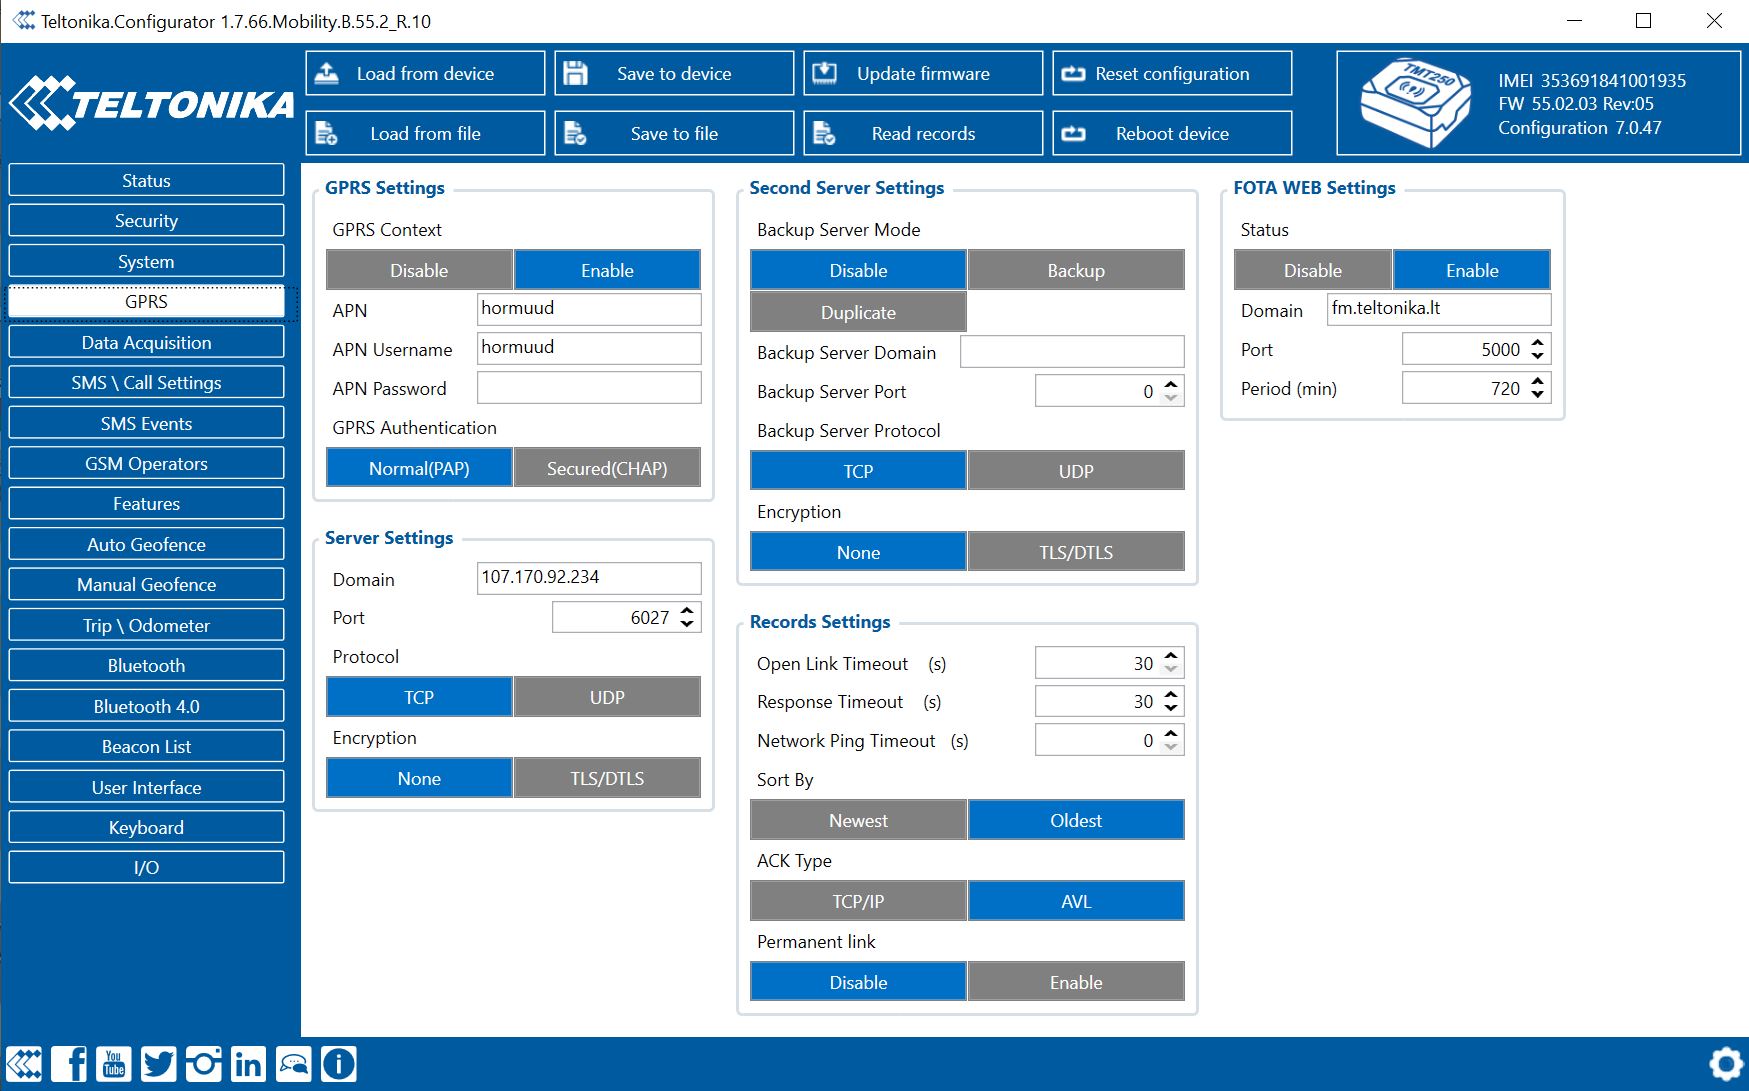Image resolution: width=1749 pixels, height=1091 pixels.
Task: Open the Facebook icon link
Action: 69,1064
